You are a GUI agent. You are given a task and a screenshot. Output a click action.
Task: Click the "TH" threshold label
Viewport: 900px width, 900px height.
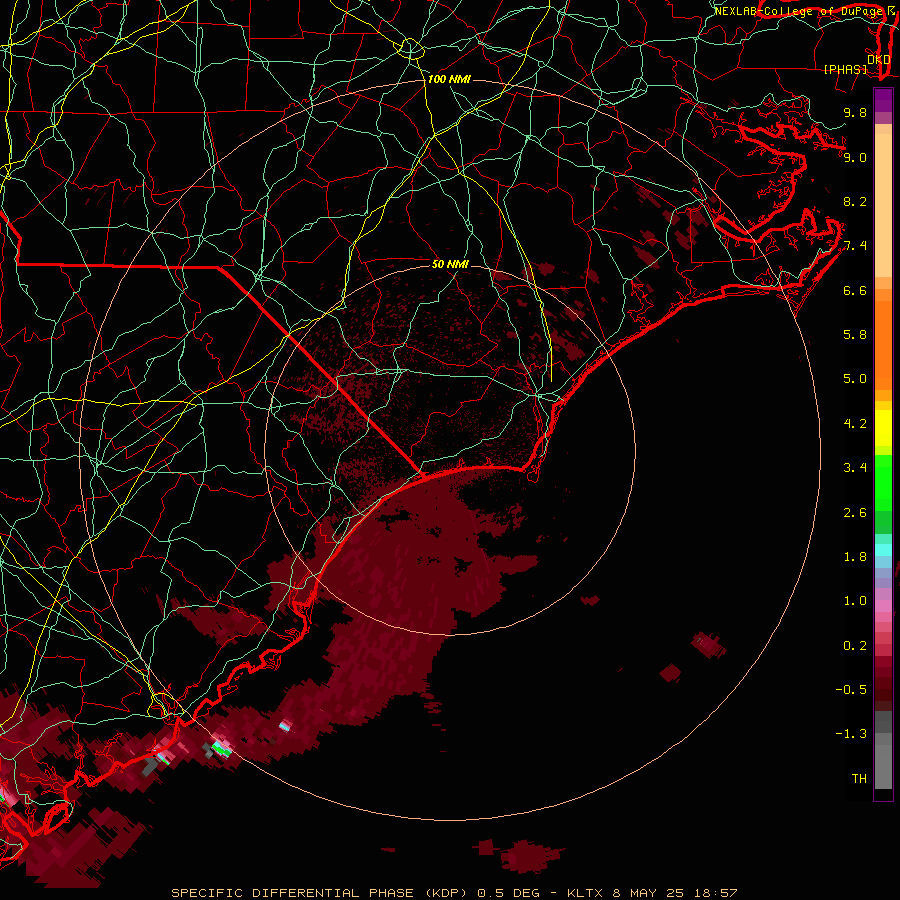[859, 779]
